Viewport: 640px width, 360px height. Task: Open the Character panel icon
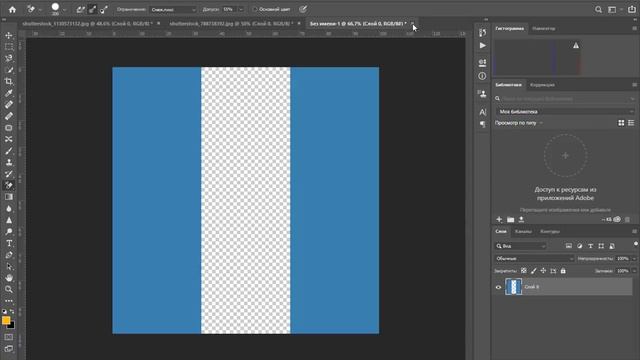[482, 111]
